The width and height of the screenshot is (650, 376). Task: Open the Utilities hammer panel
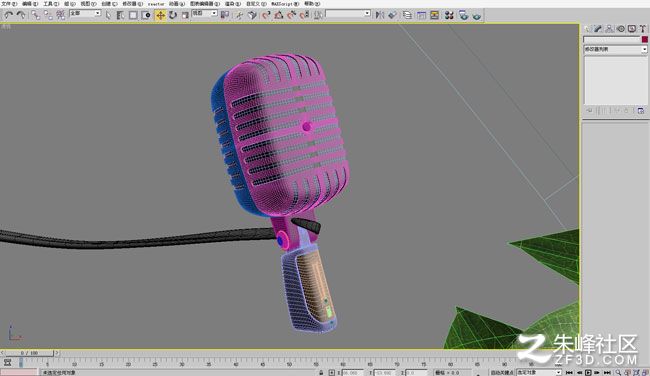pyautogui.click(x=642, y=29)
